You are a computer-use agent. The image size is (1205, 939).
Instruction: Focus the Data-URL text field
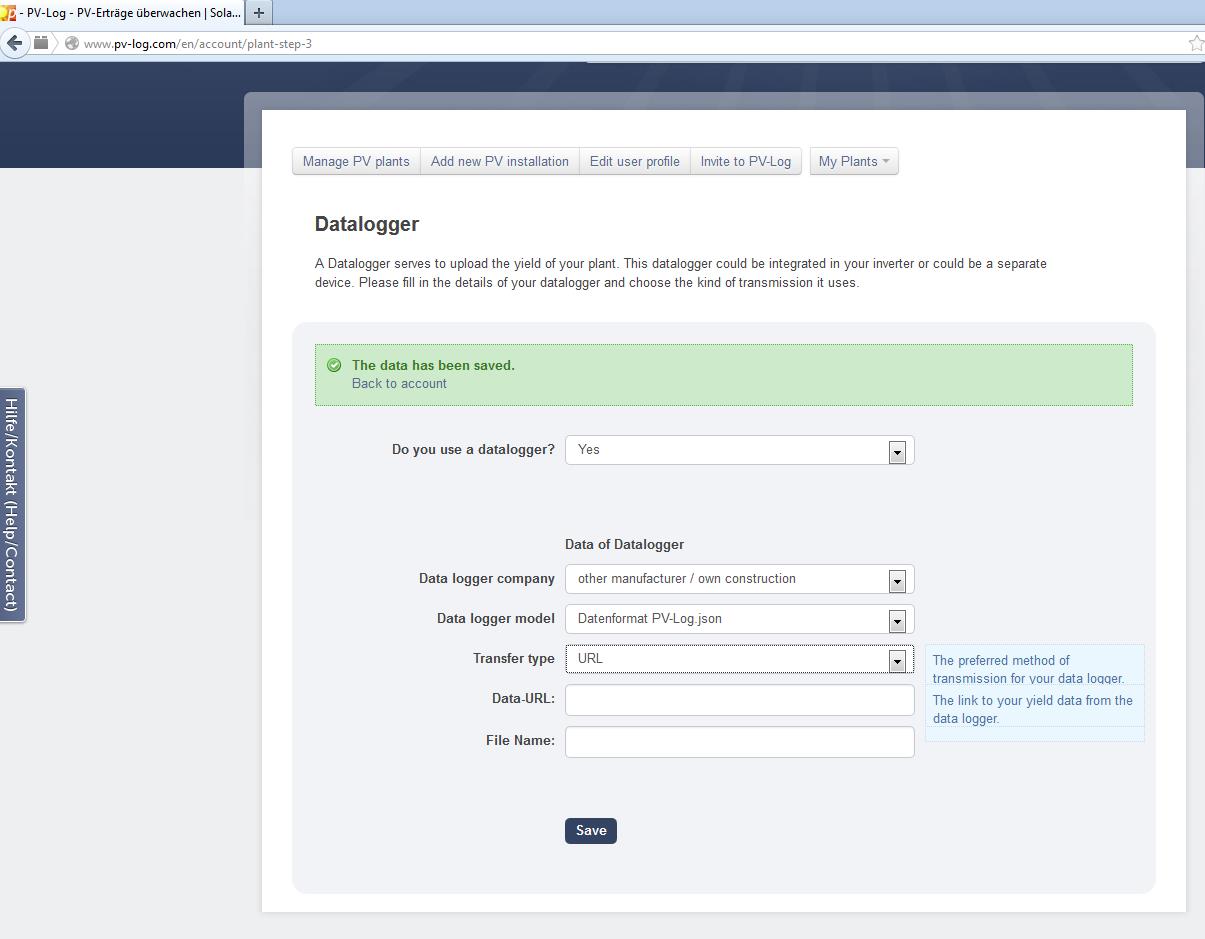coord(739,700)
